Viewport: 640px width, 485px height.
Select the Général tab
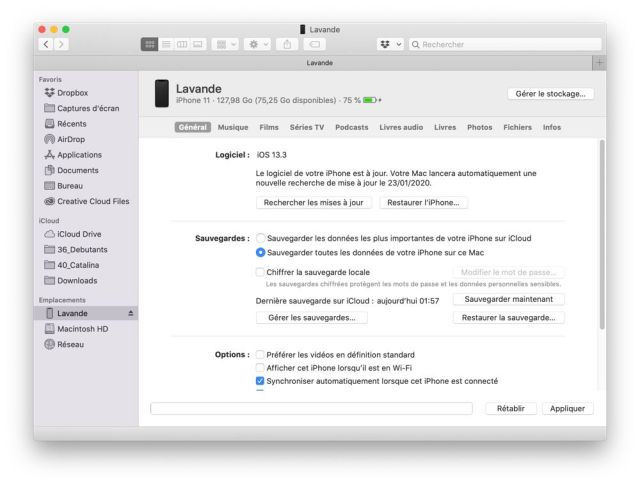pyautogui.click(x=193, y=127)
